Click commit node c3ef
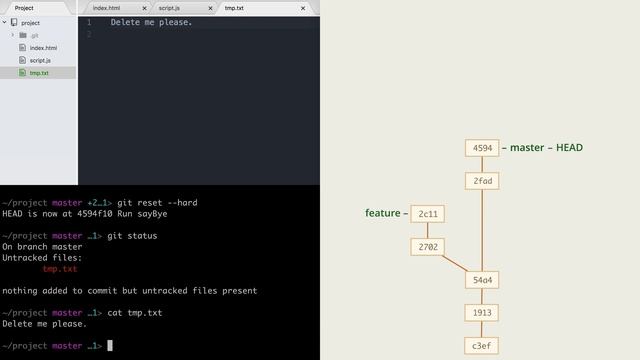 (x=482, y=346)
